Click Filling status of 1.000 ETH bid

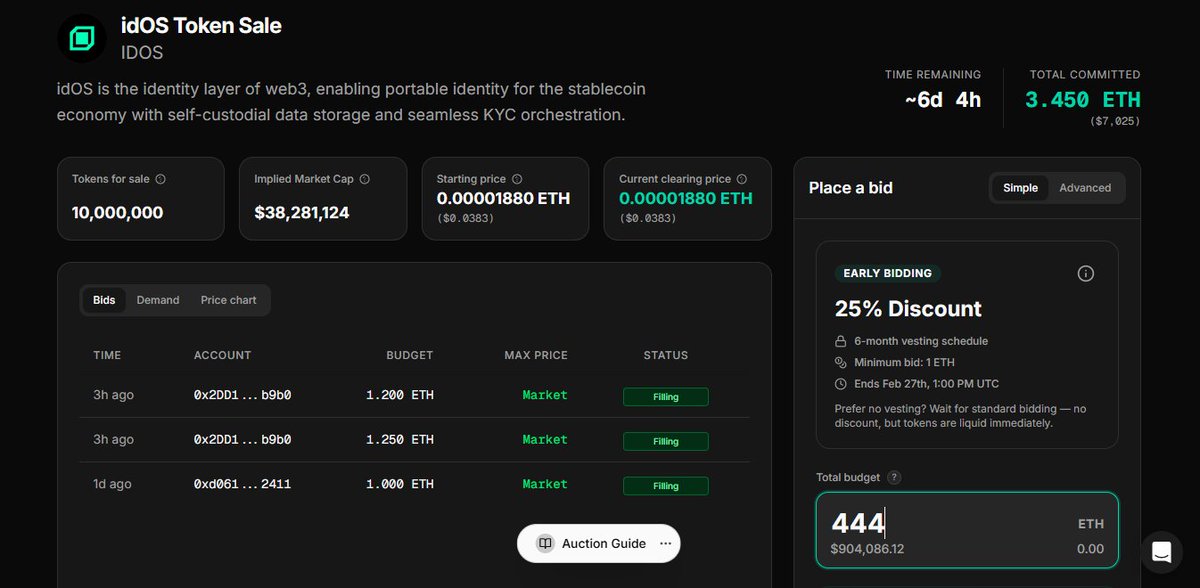tap(666, 486)
